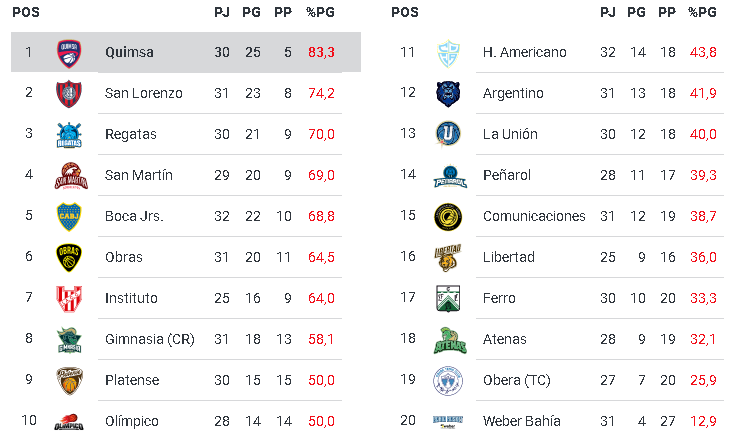737x433 pixels.
Task: Click Peñarol's 39,3 win percentage
Action: [x=703, y=175]
